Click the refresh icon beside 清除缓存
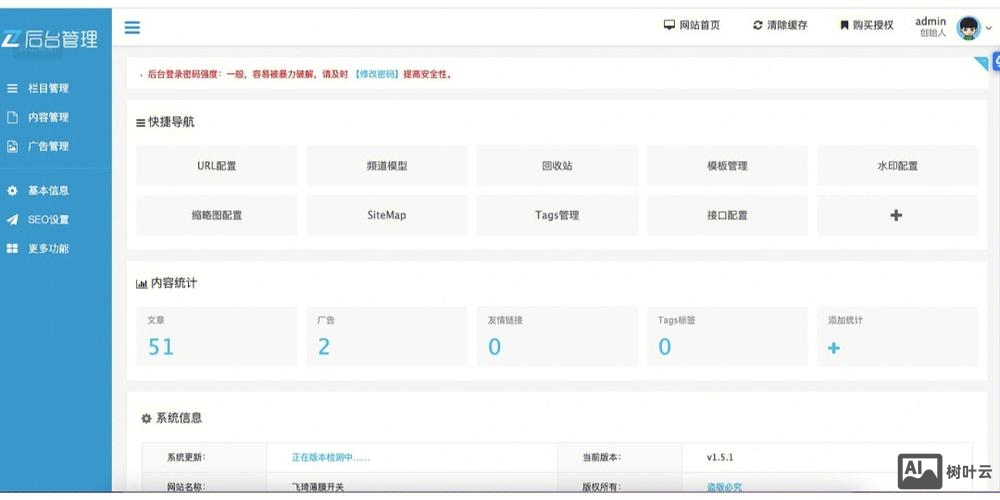 pyautogui.click(x=758, y=26)
